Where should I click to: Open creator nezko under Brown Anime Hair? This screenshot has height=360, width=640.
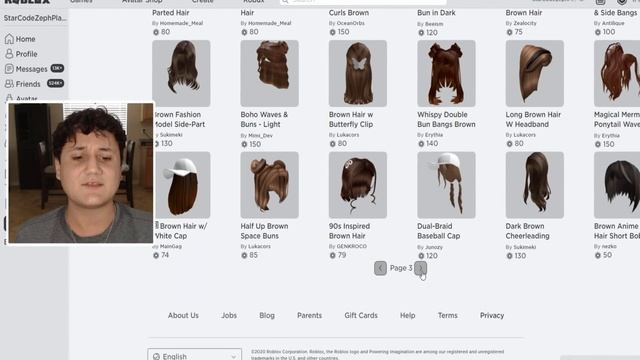(x=609, y=247)
